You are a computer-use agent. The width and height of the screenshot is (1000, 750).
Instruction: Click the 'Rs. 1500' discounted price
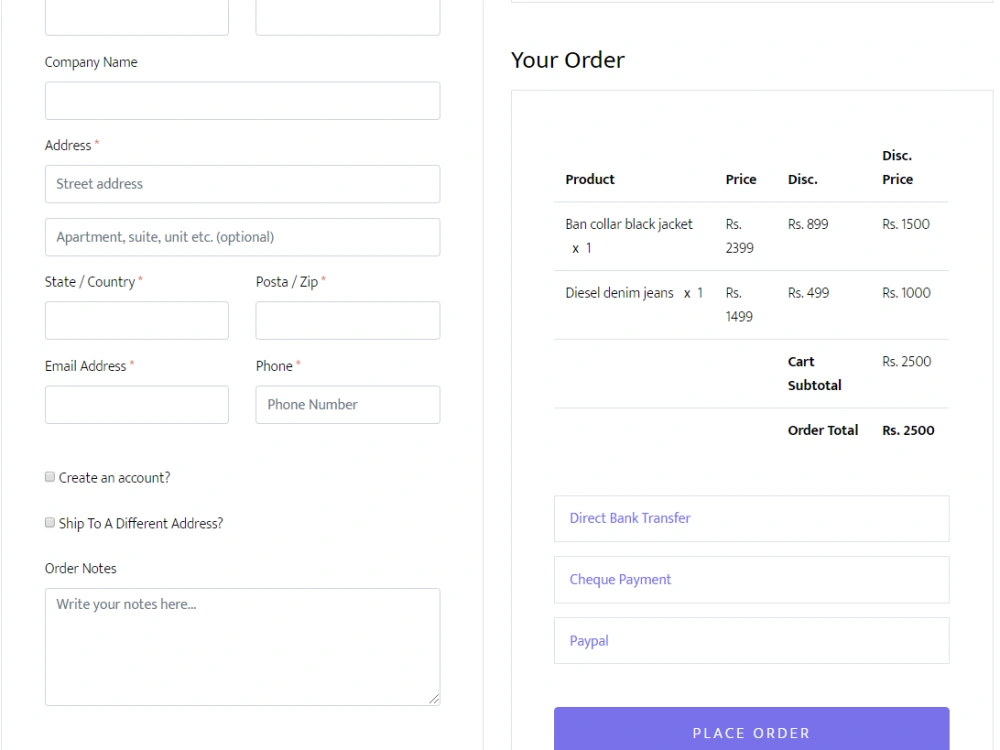click(906, 224)
